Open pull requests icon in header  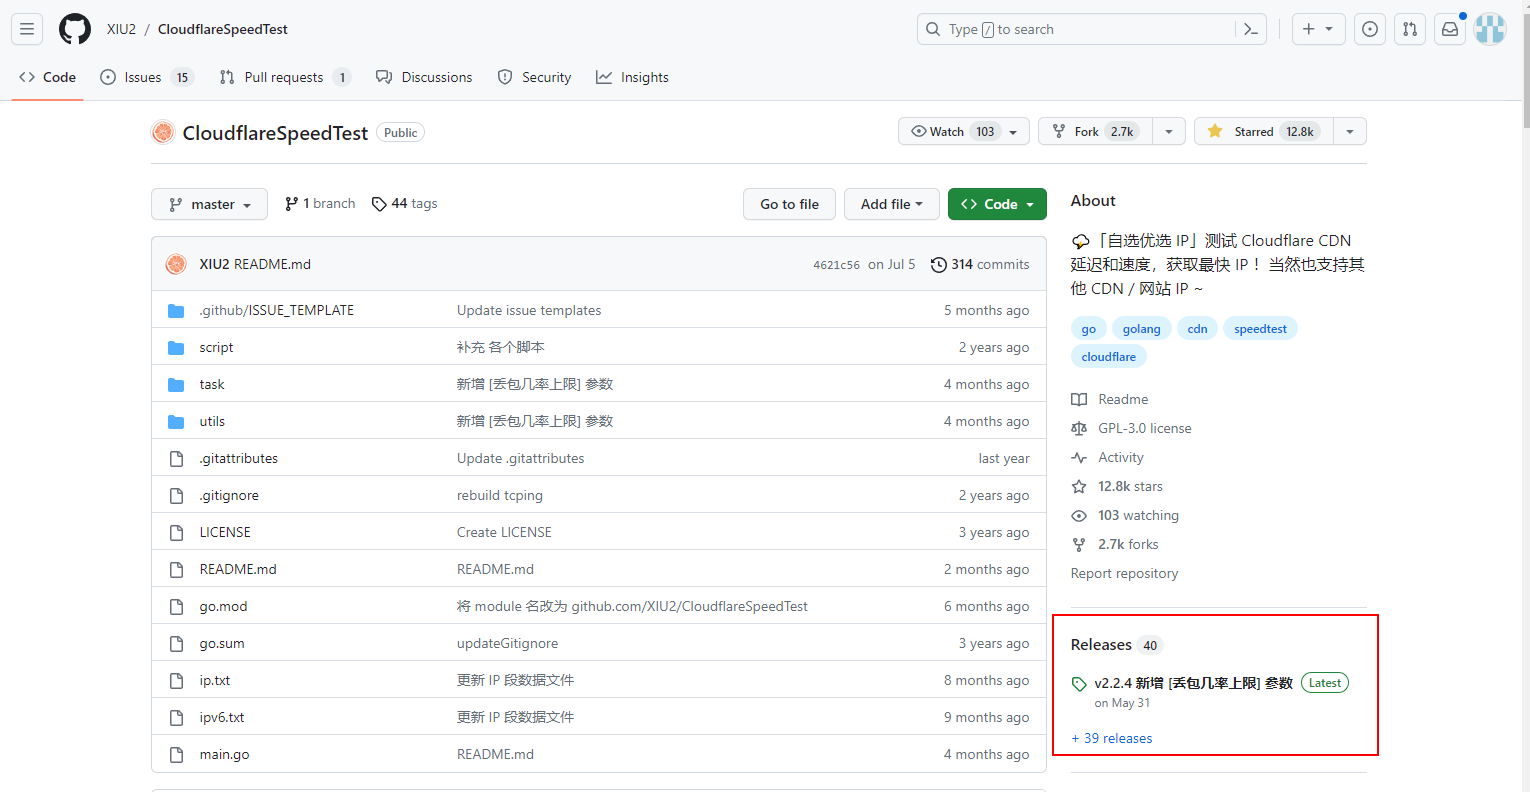[1410, 29]
